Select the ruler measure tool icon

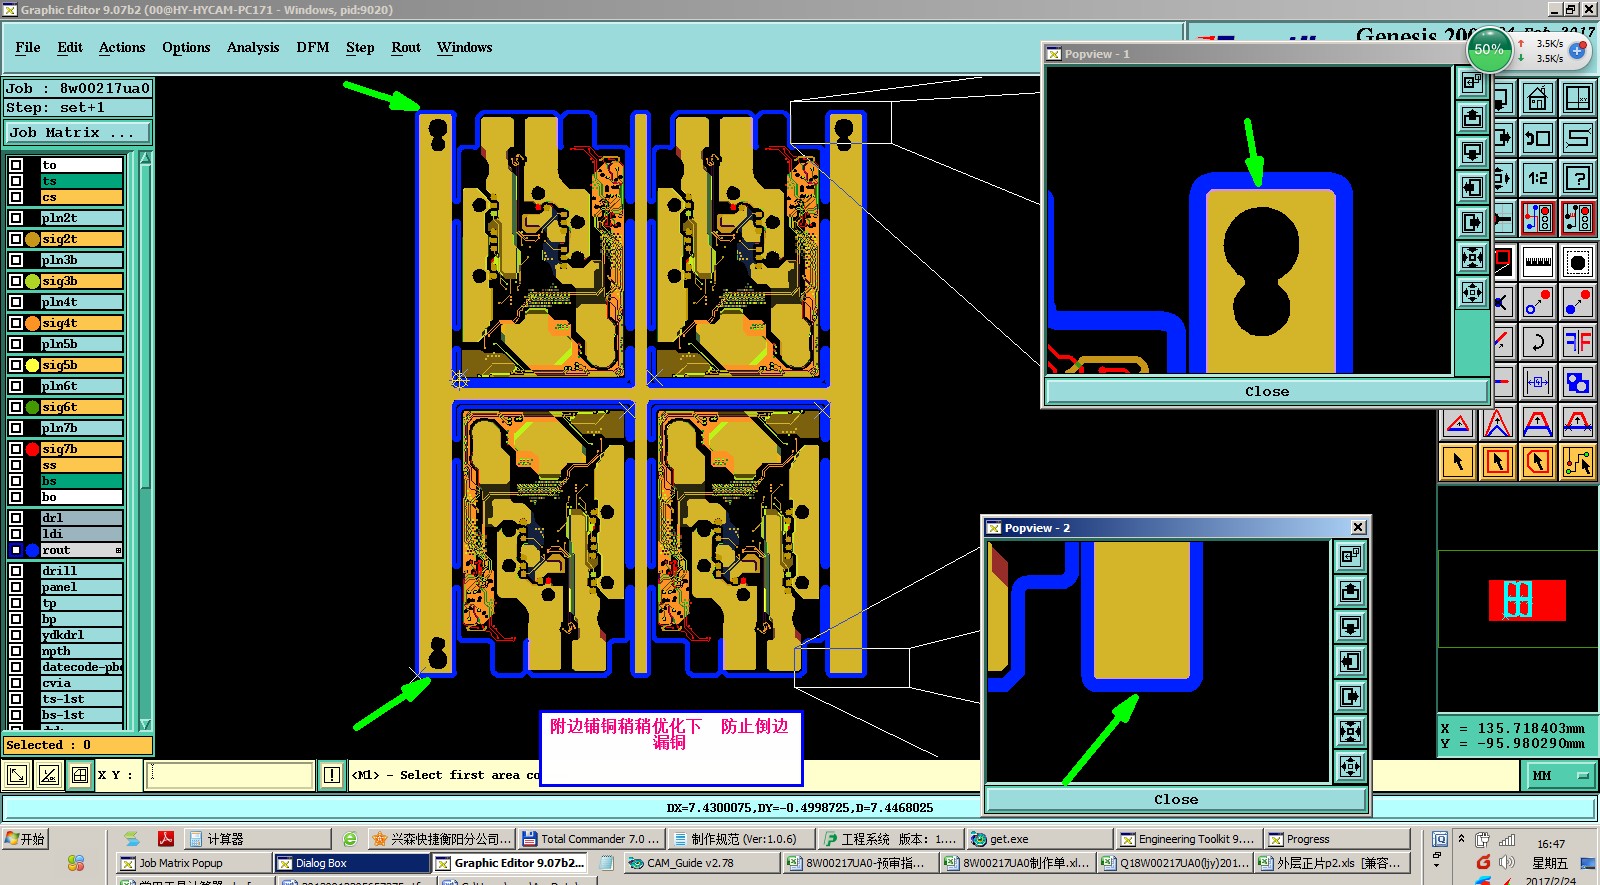coord(1537,262)
